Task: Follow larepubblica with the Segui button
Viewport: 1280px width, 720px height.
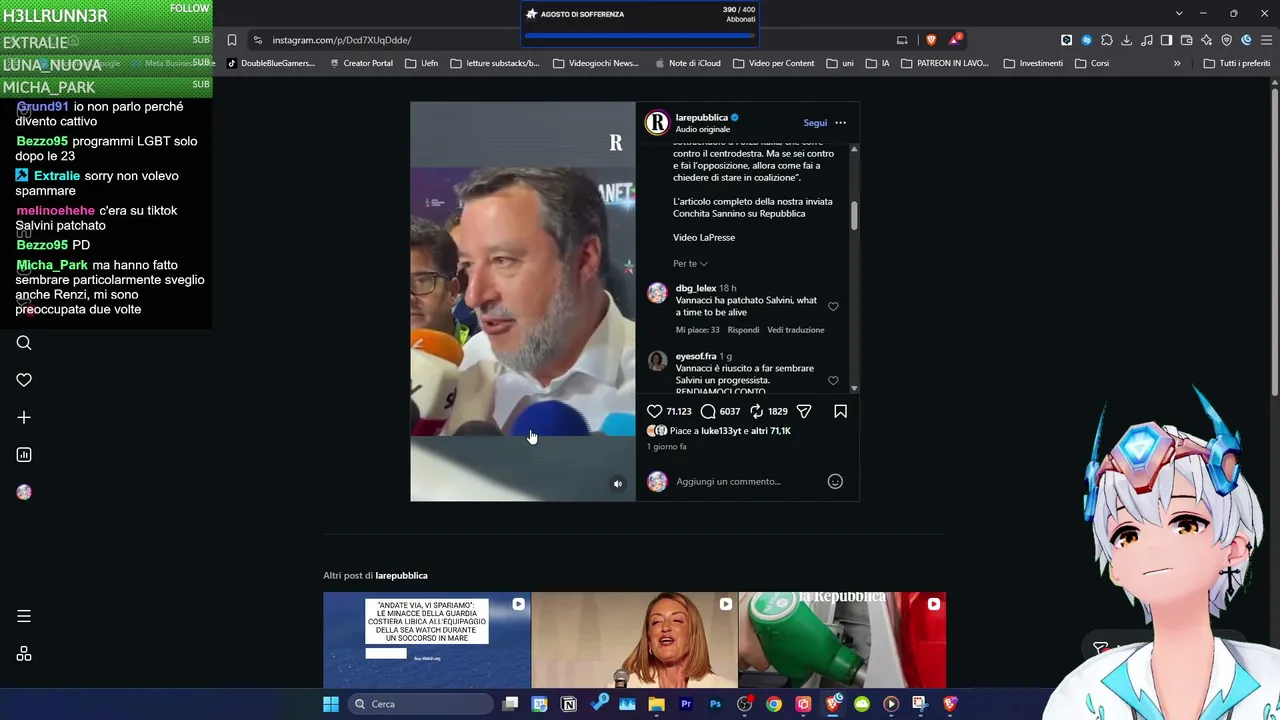Action: click(815, 123)
